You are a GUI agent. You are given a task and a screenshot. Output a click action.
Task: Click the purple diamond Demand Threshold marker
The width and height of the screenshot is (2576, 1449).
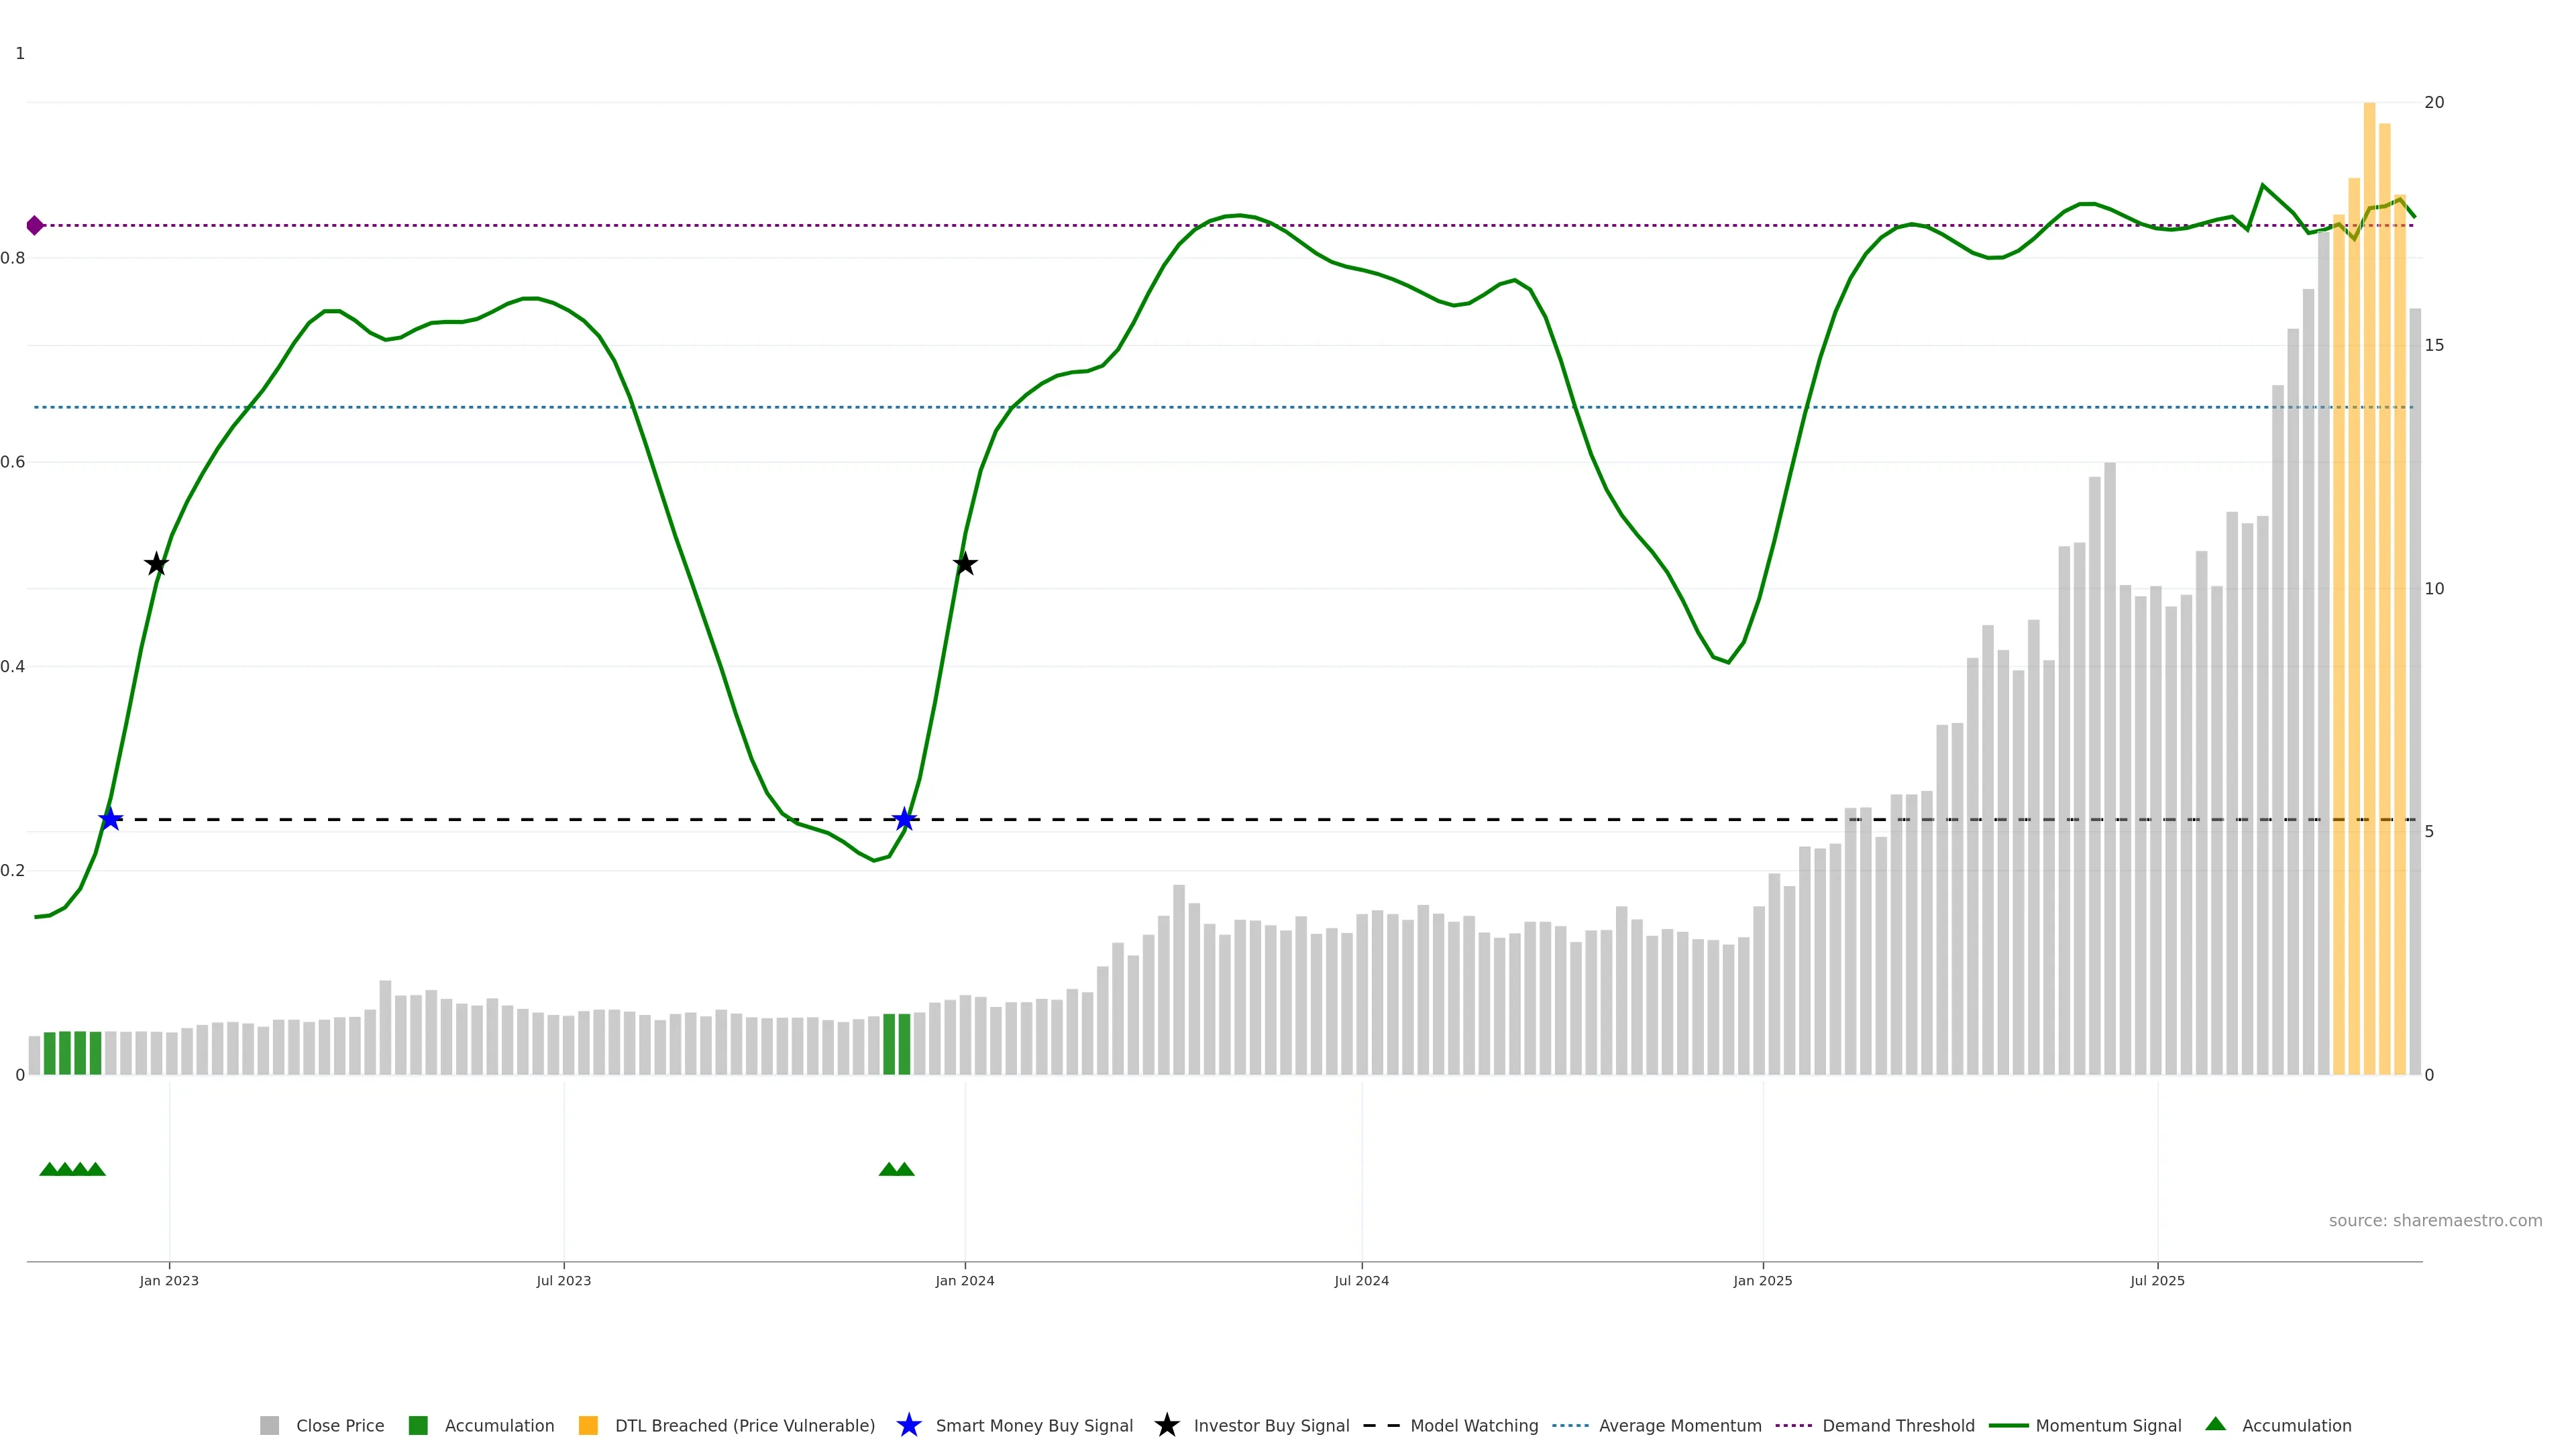(35, 225)
